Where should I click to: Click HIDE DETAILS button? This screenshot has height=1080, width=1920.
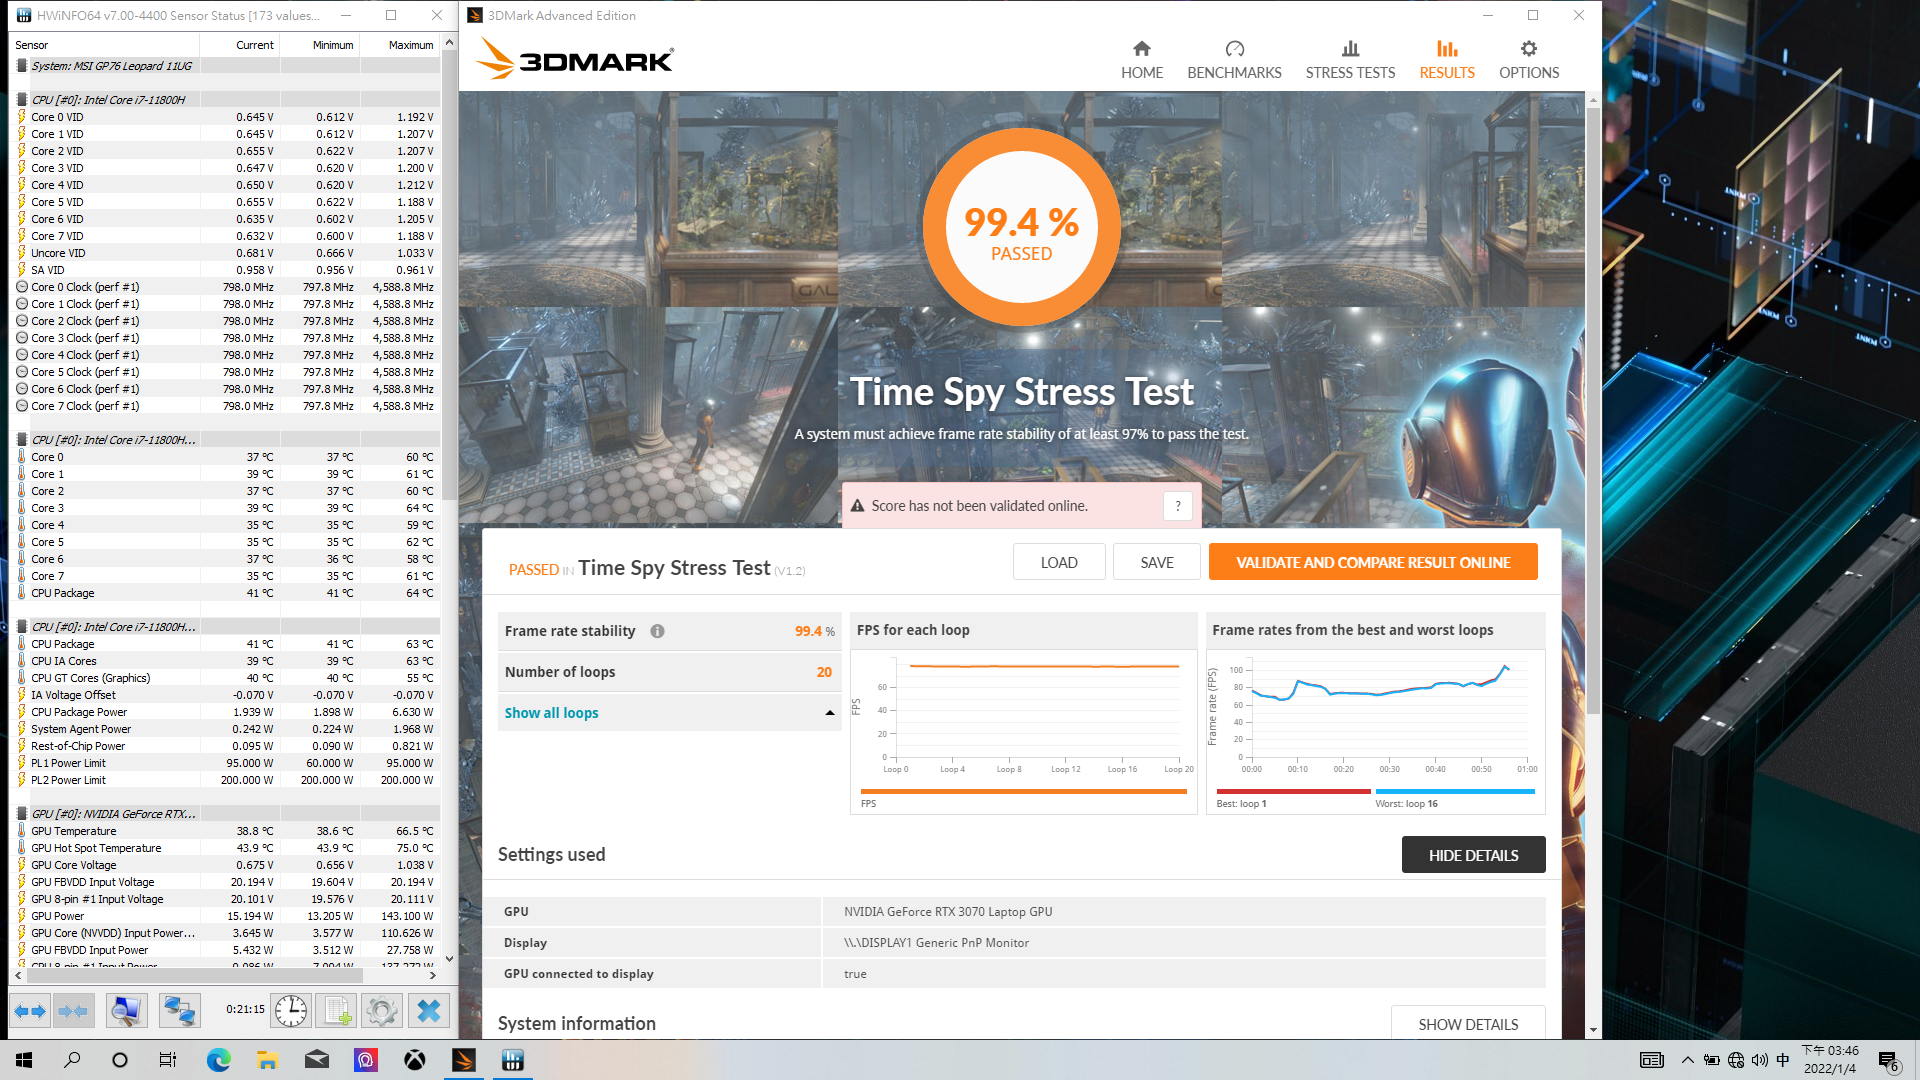(x=1473, y=855)
